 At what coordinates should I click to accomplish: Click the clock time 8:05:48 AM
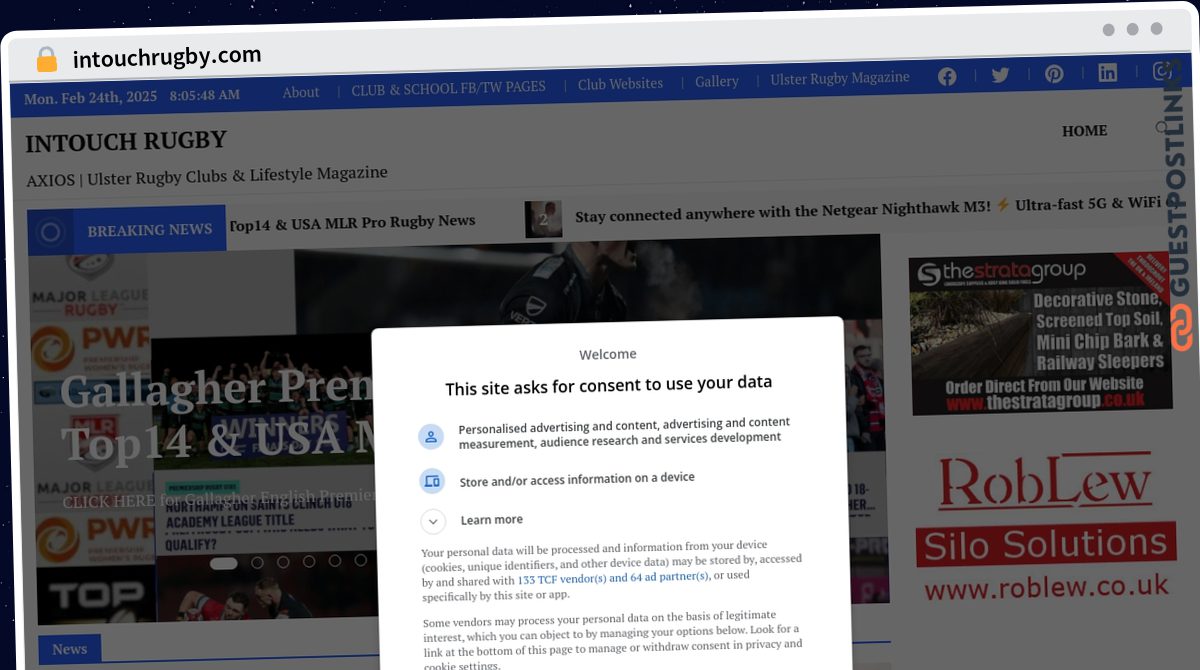(x=205, y=95)
